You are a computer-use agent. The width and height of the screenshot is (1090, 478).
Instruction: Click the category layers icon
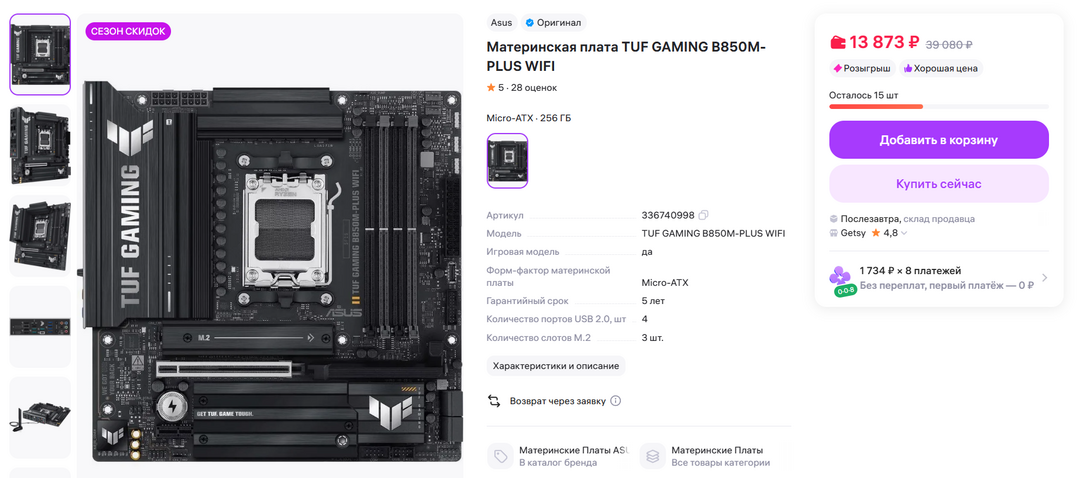coord(653,456)
